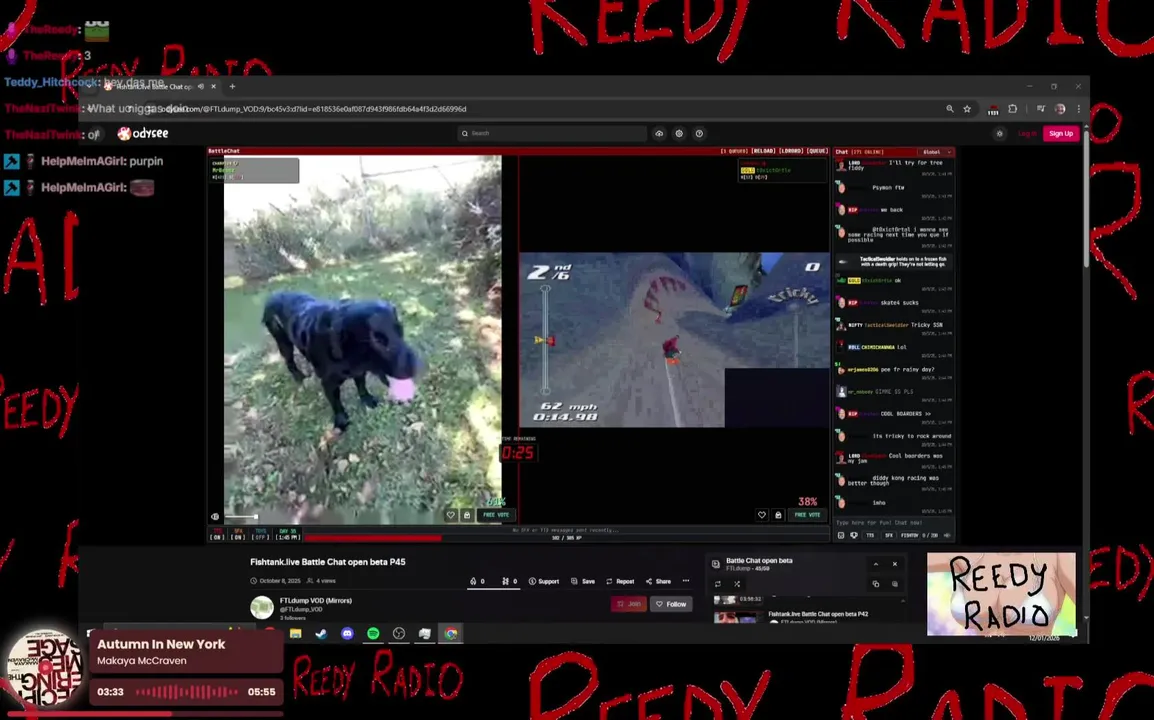
Task: Type-here chat input field in BattleChat
Action: click(x=893, y=523)
